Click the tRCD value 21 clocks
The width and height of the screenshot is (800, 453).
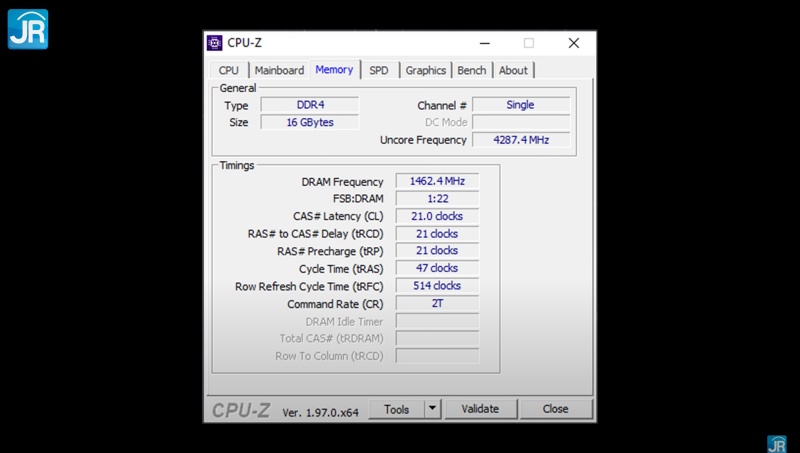tap(437, 234)
